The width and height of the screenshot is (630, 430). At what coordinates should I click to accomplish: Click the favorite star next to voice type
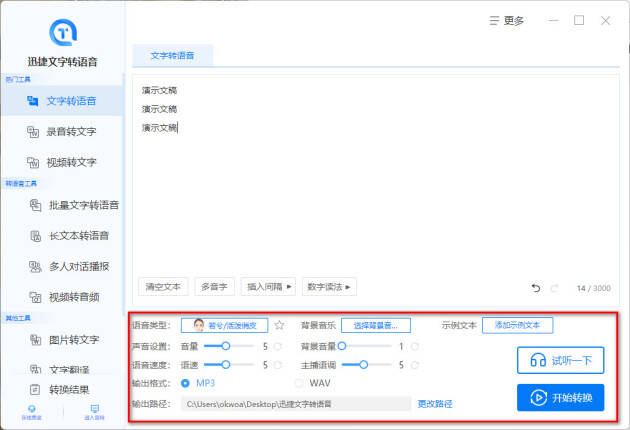280,325
